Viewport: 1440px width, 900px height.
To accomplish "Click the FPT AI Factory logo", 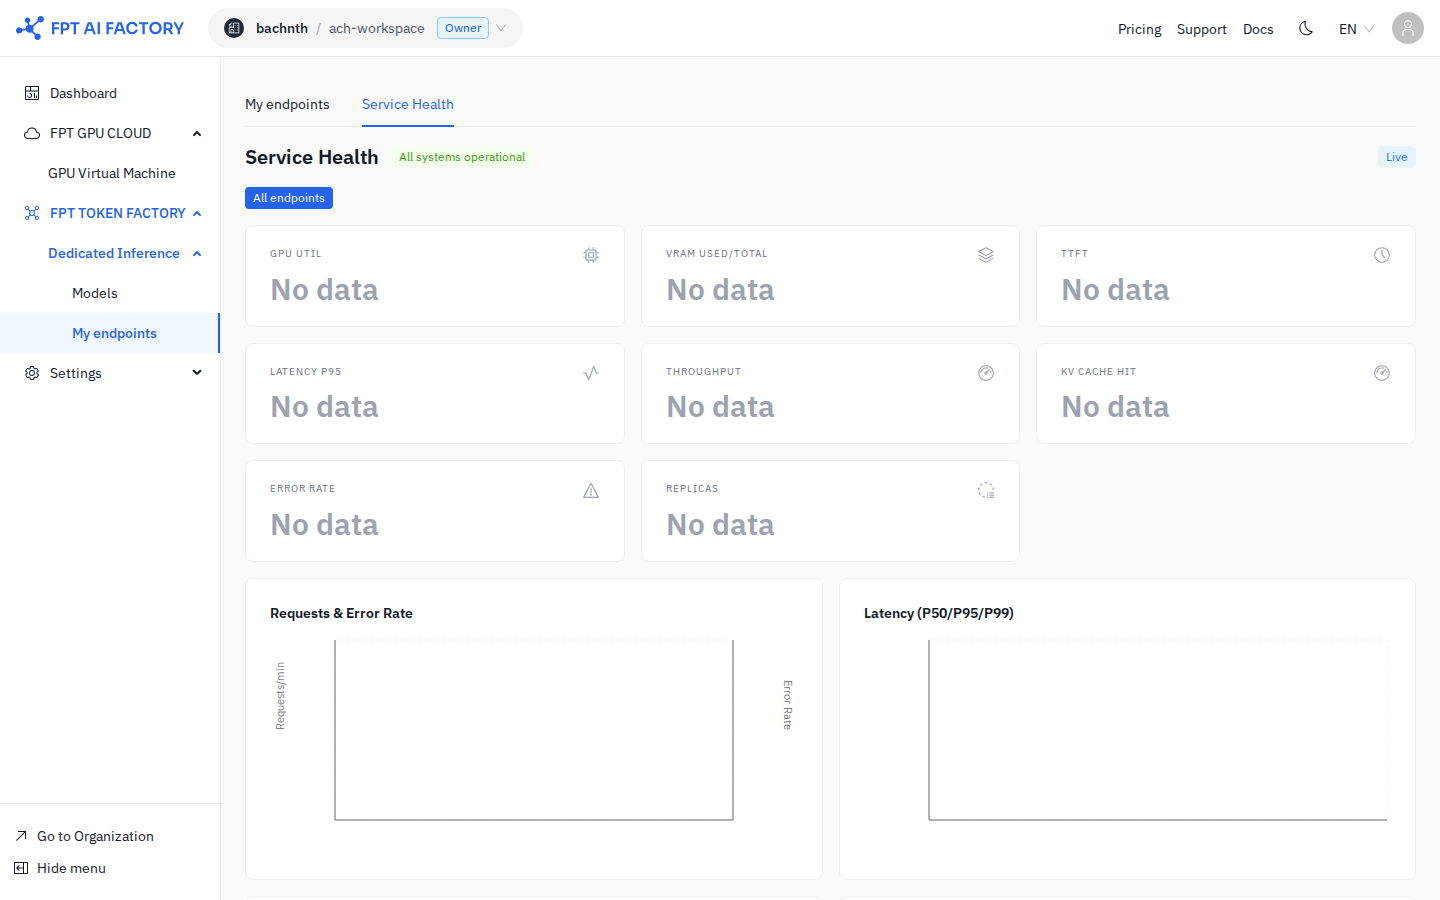I will click(x=100, y=28).
